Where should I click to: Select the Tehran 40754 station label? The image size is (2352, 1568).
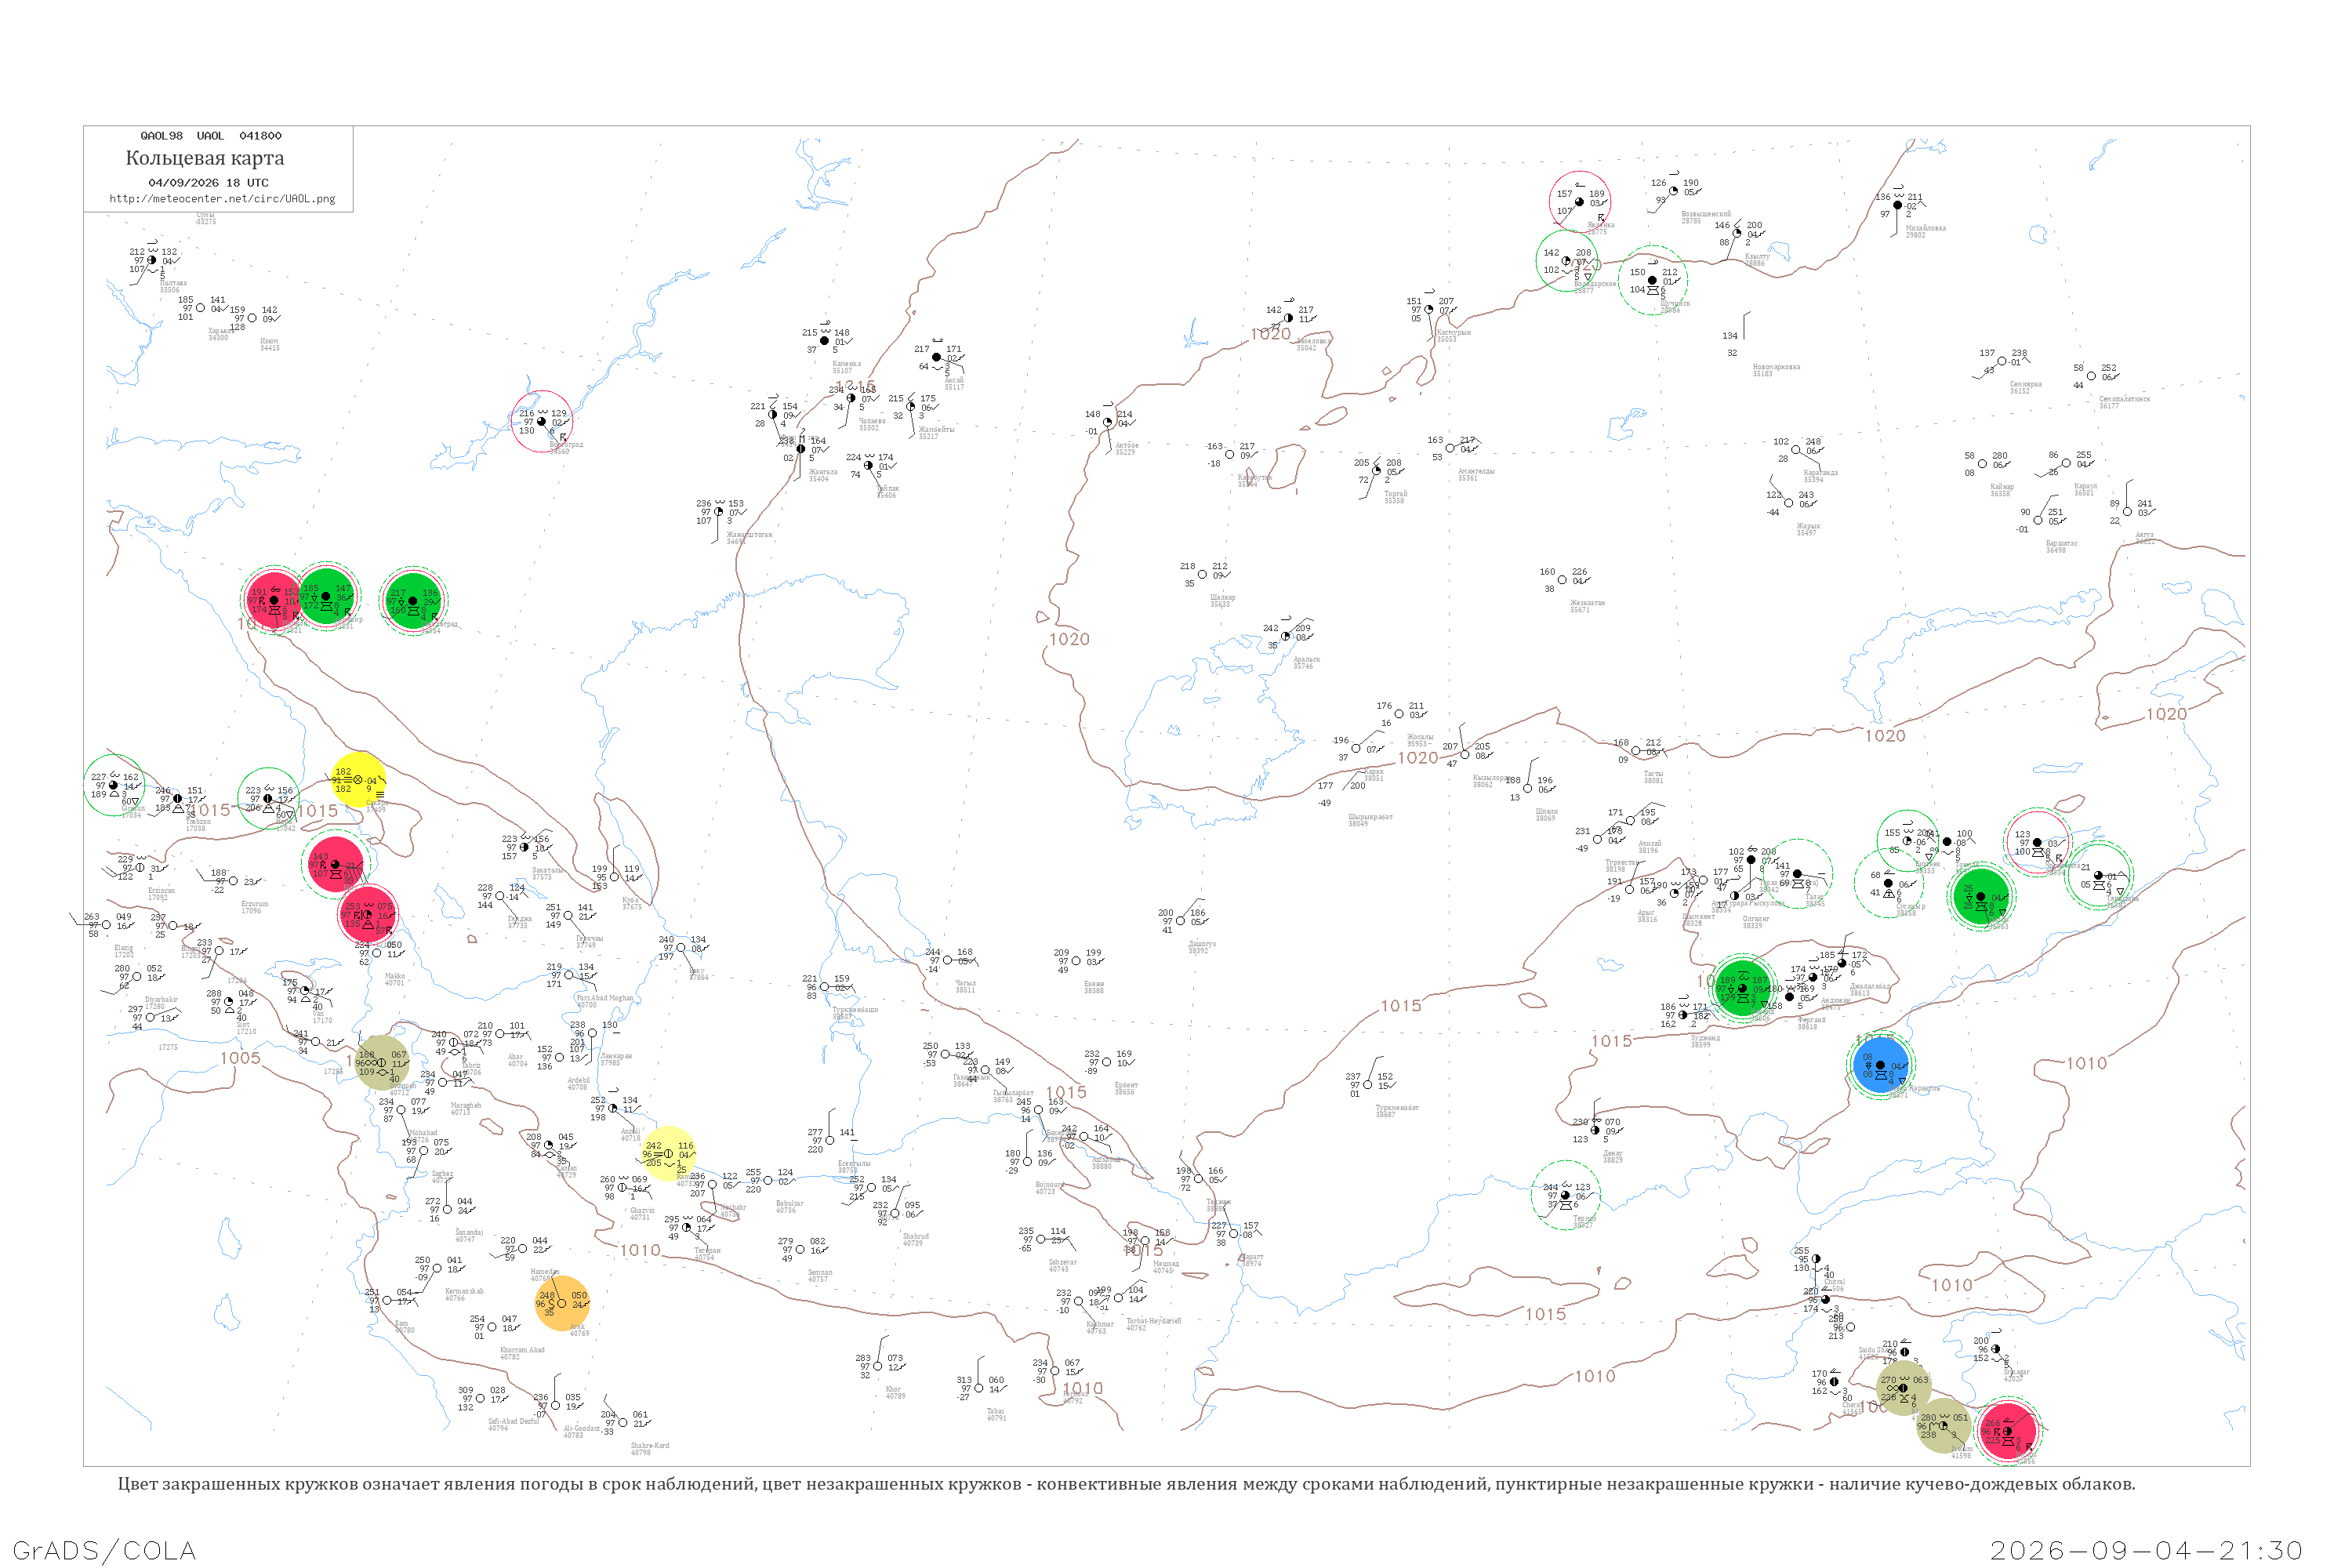(706, 1254)
